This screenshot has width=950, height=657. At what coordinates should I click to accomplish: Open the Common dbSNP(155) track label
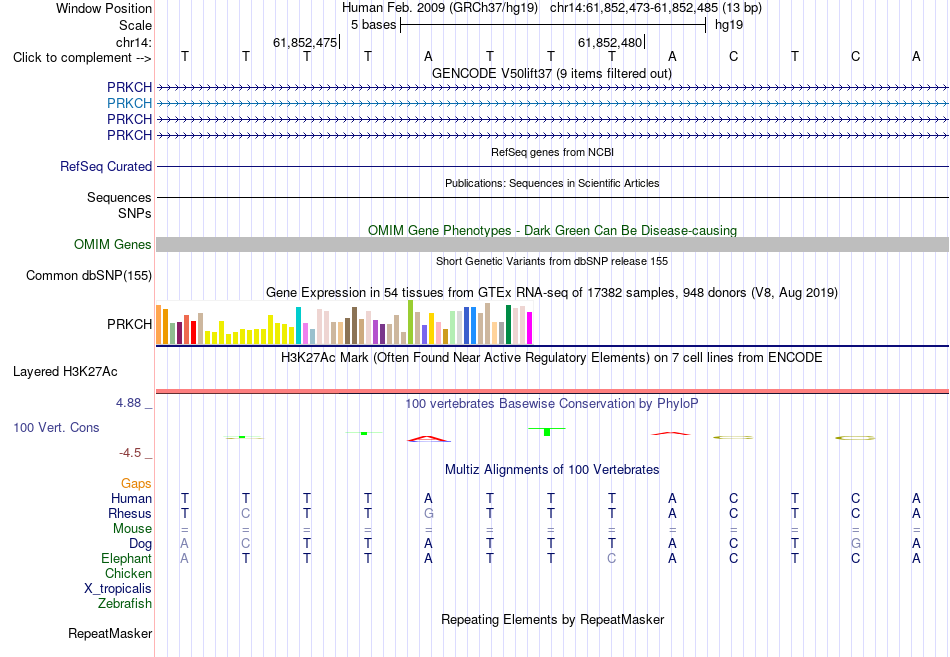click(x=89, y=275)
